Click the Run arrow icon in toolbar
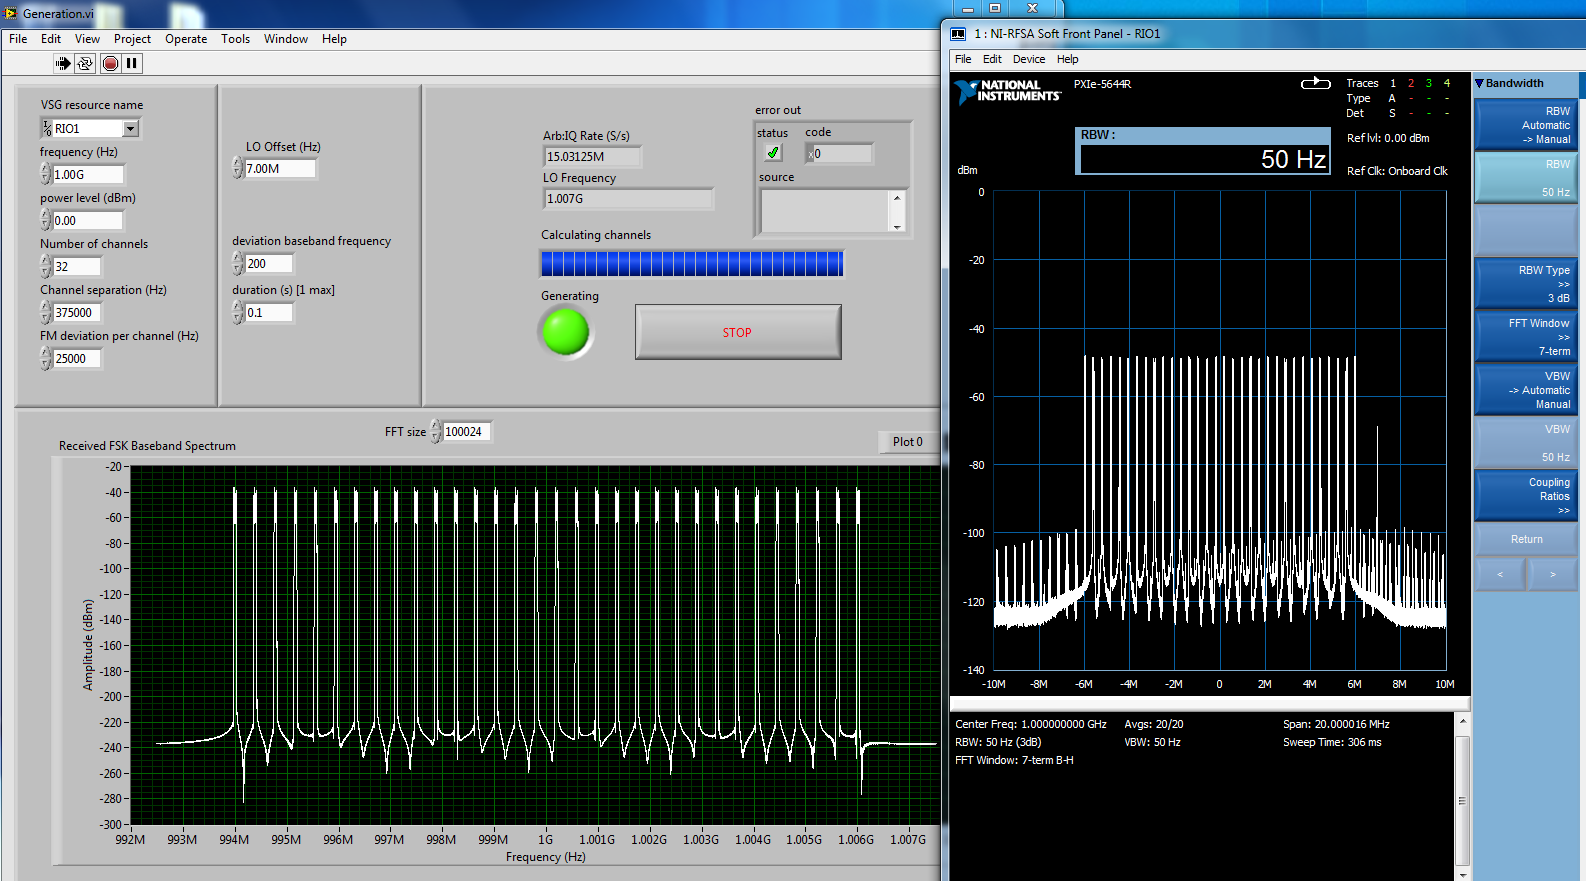 [x=63, y=63]
